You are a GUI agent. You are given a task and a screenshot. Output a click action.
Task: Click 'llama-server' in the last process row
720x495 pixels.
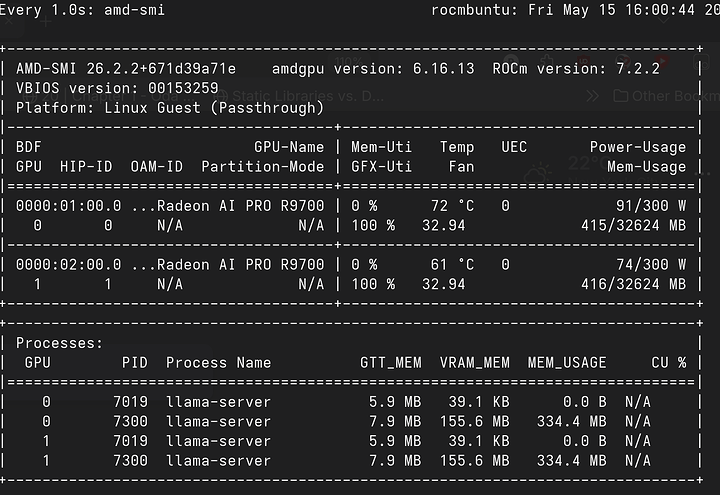(x=218, y=461)
